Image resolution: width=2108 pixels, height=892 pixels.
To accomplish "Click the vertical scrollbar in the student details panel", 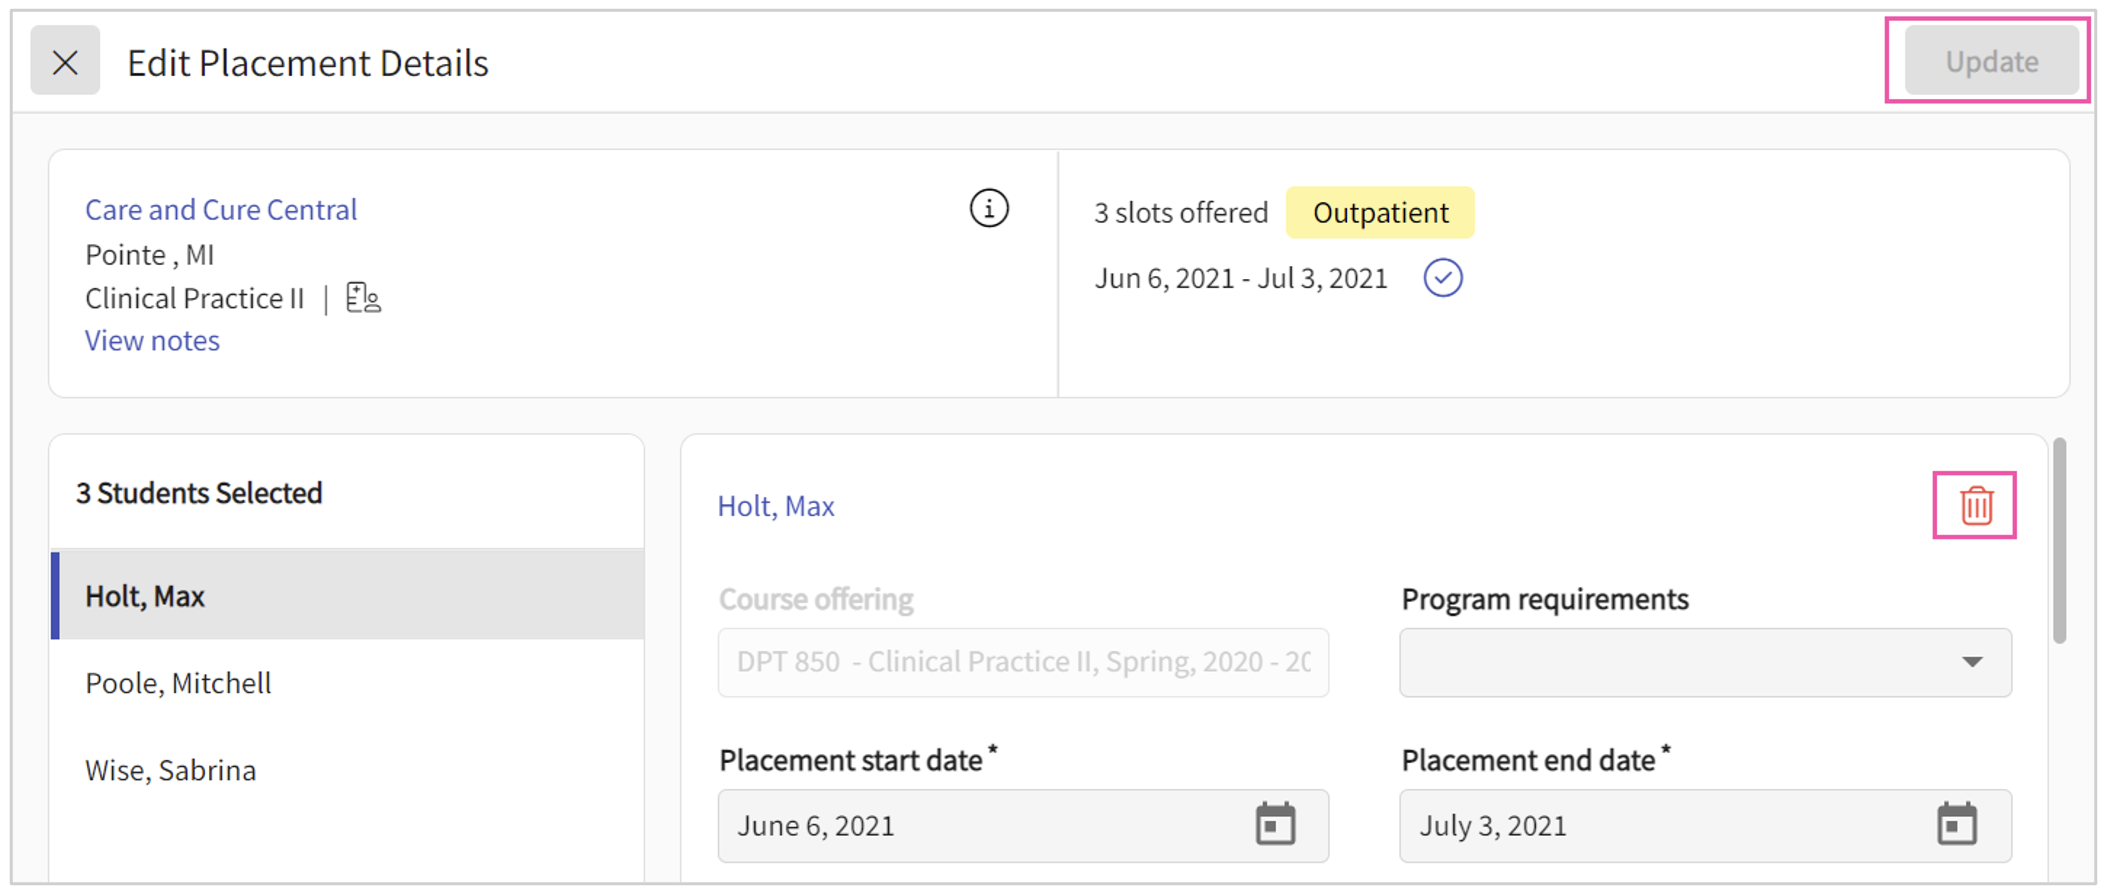I will click(x=2059, y=540).
